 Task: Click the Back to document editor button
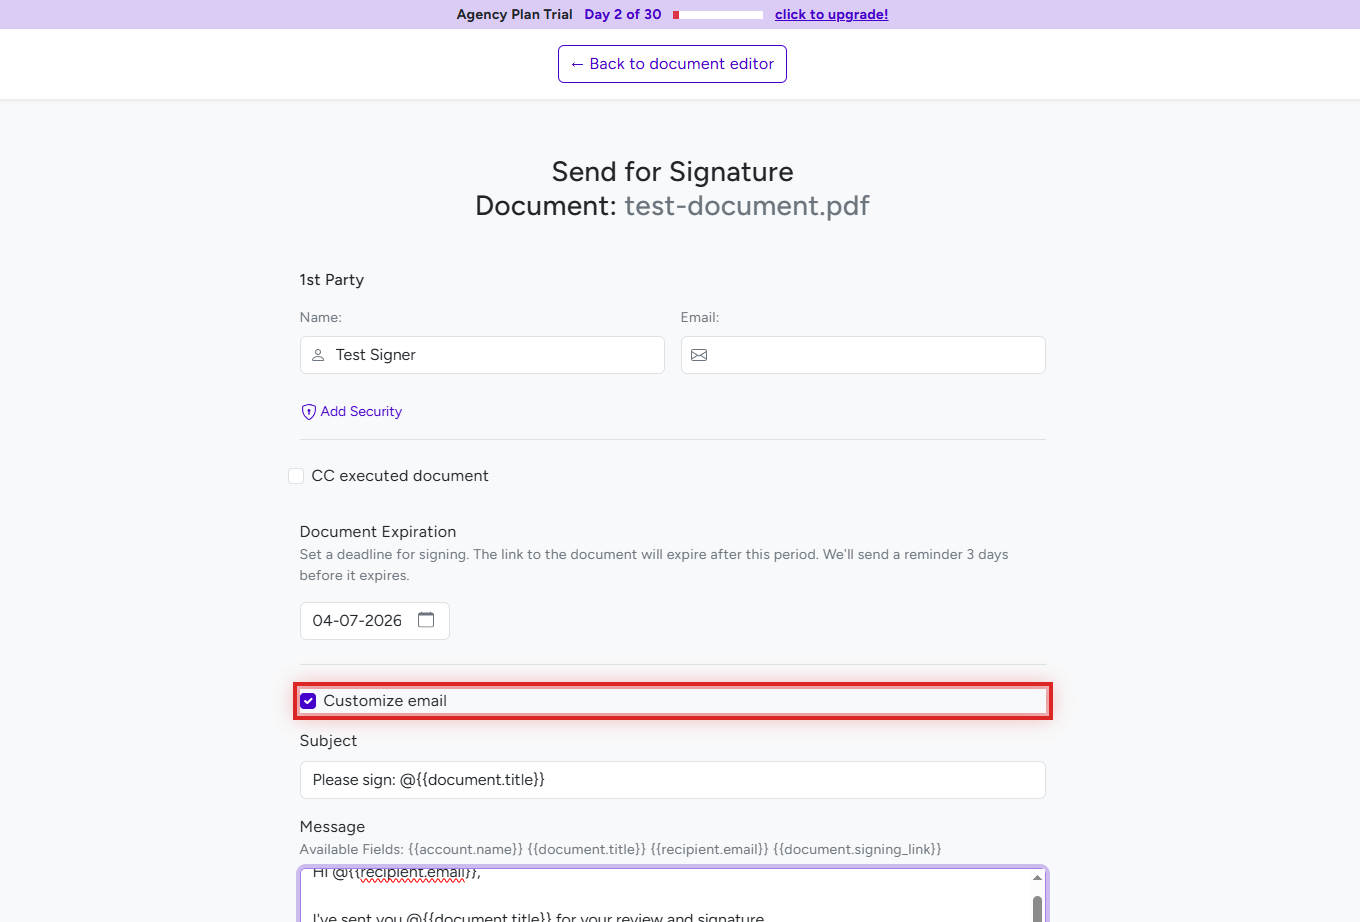tap(672, 63)
